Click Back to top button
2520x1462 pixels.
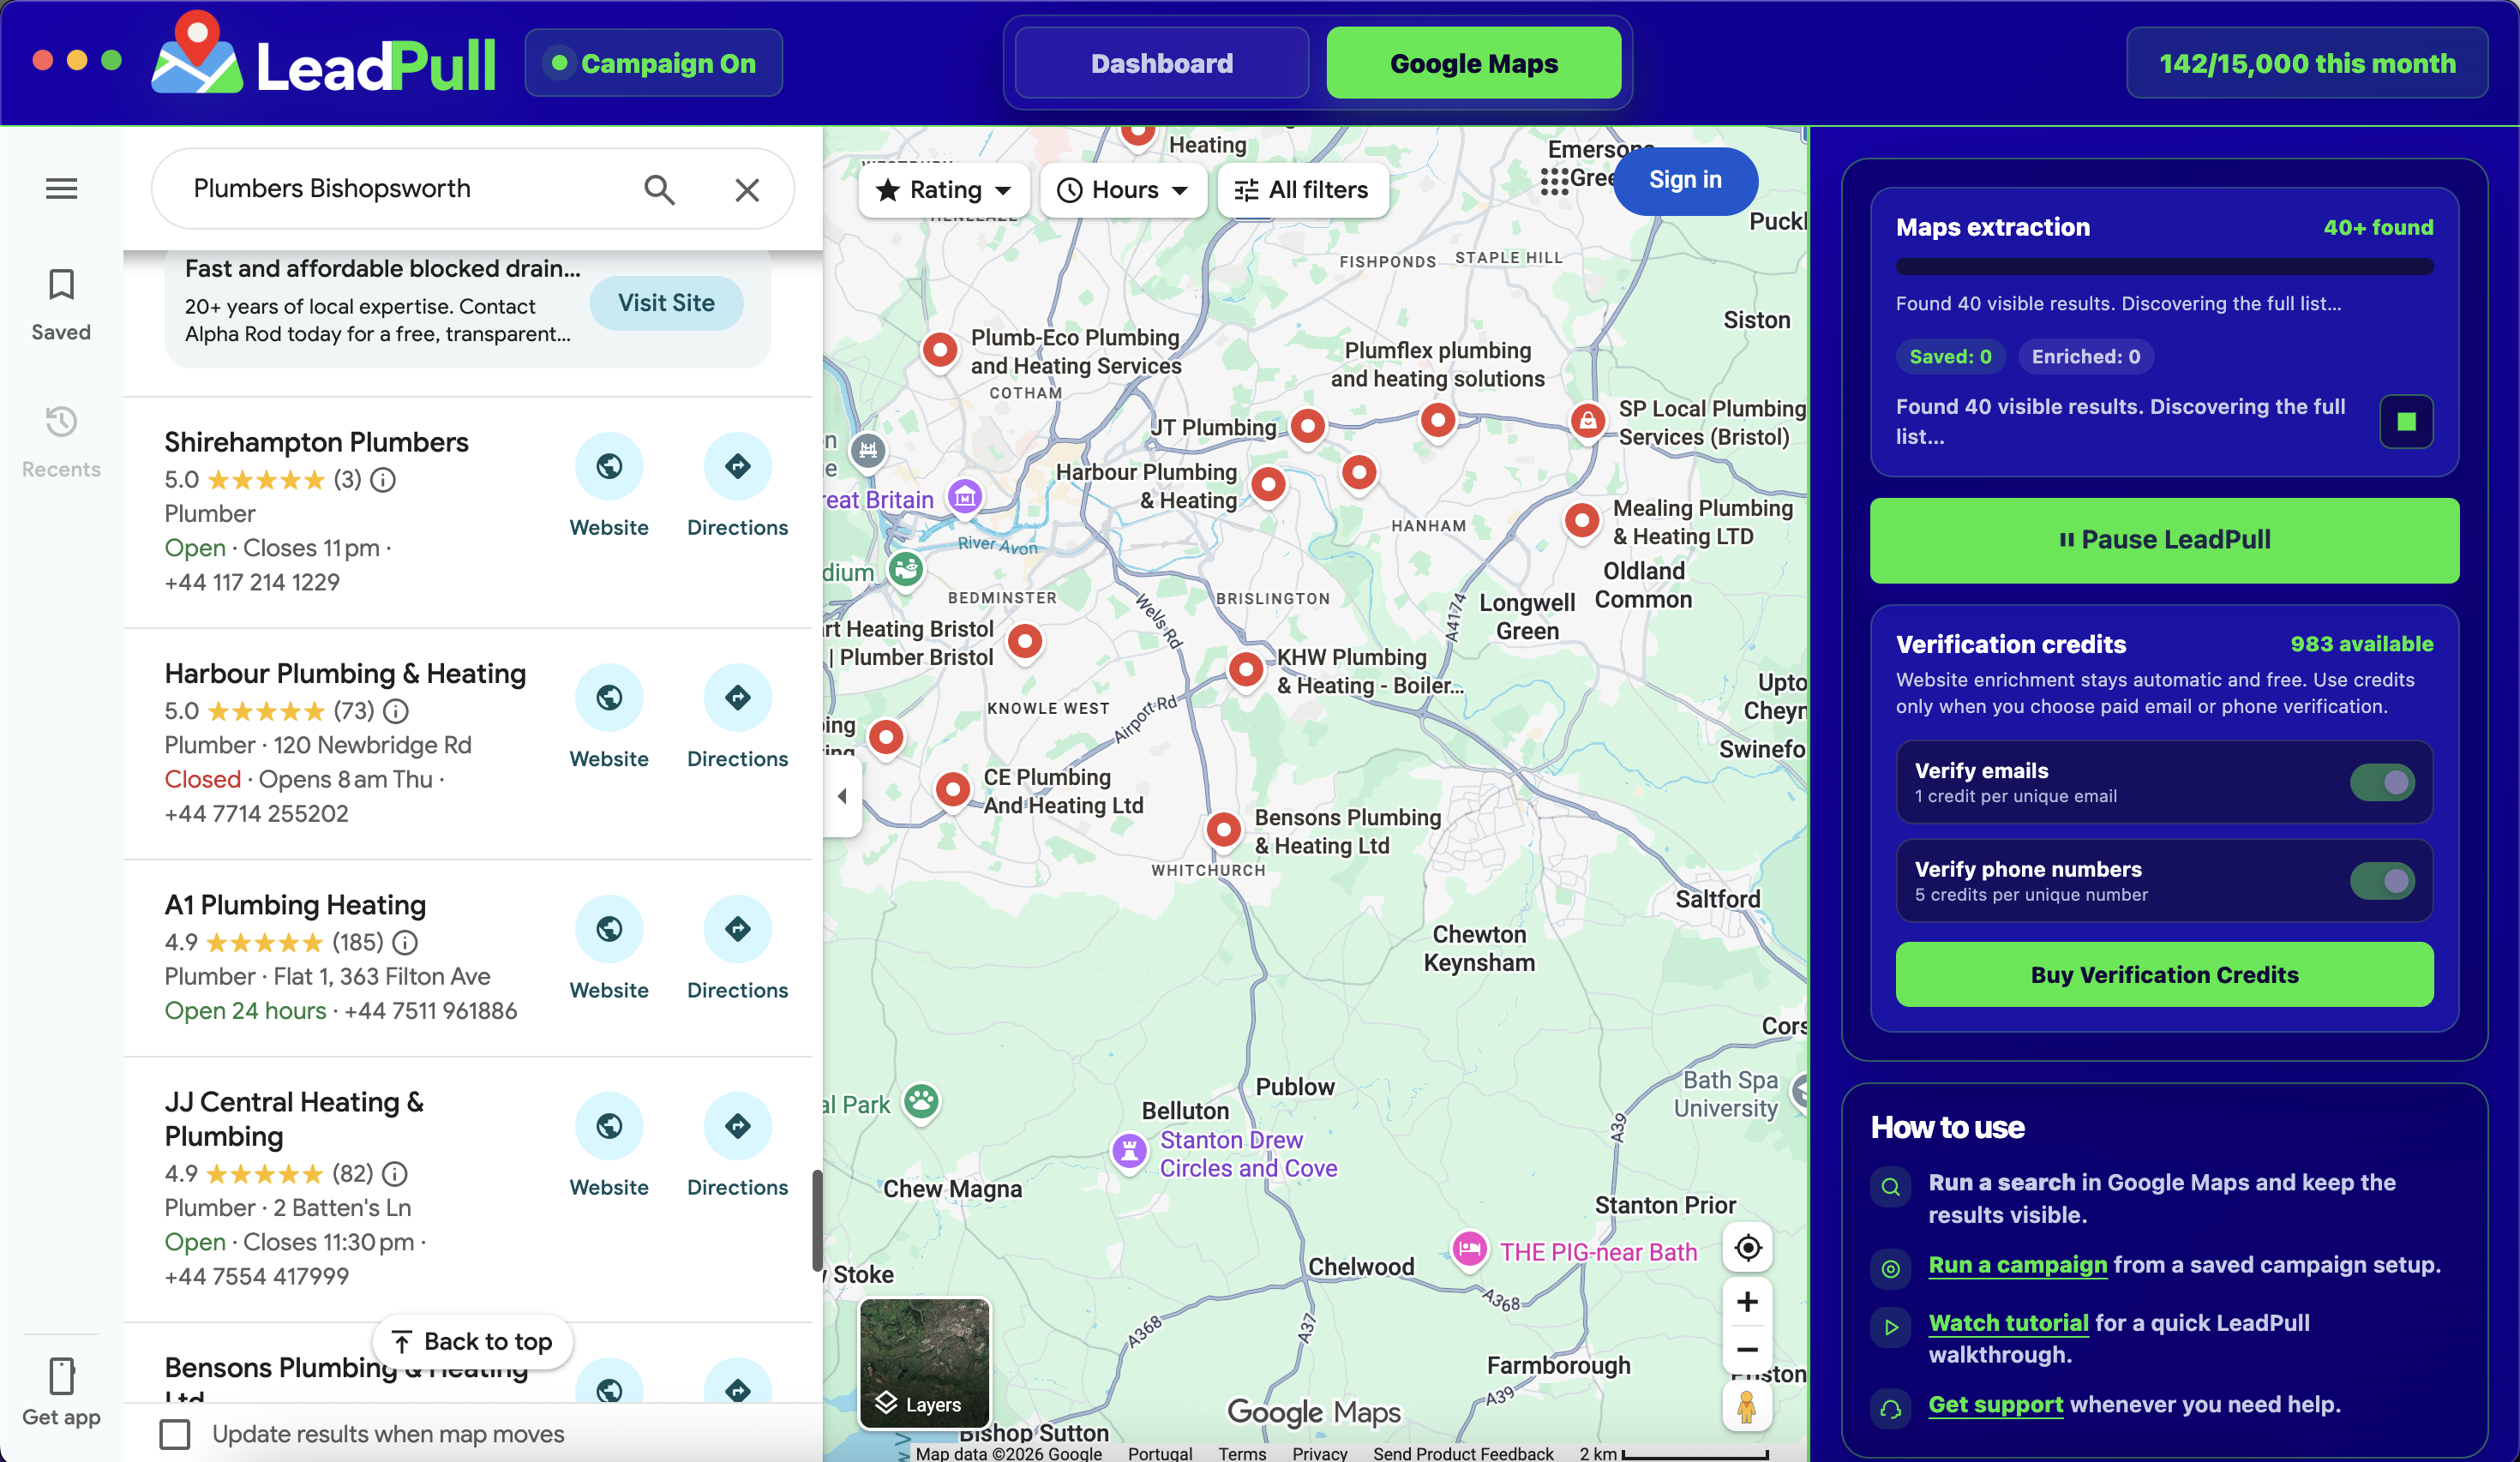click(472, 1341)
